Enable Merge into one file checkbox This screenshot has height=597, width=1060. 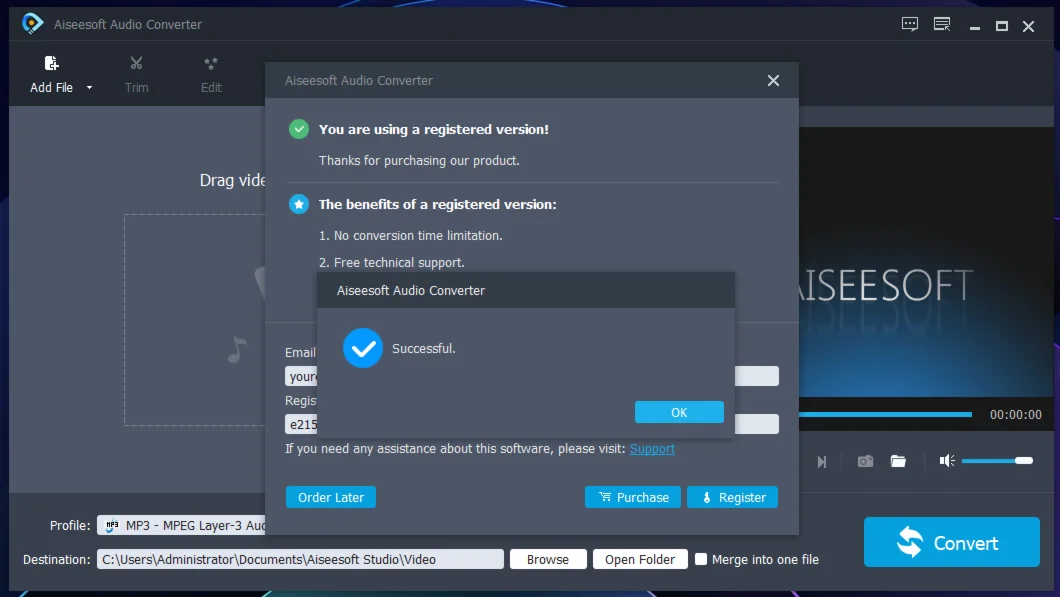pos(701,559)
